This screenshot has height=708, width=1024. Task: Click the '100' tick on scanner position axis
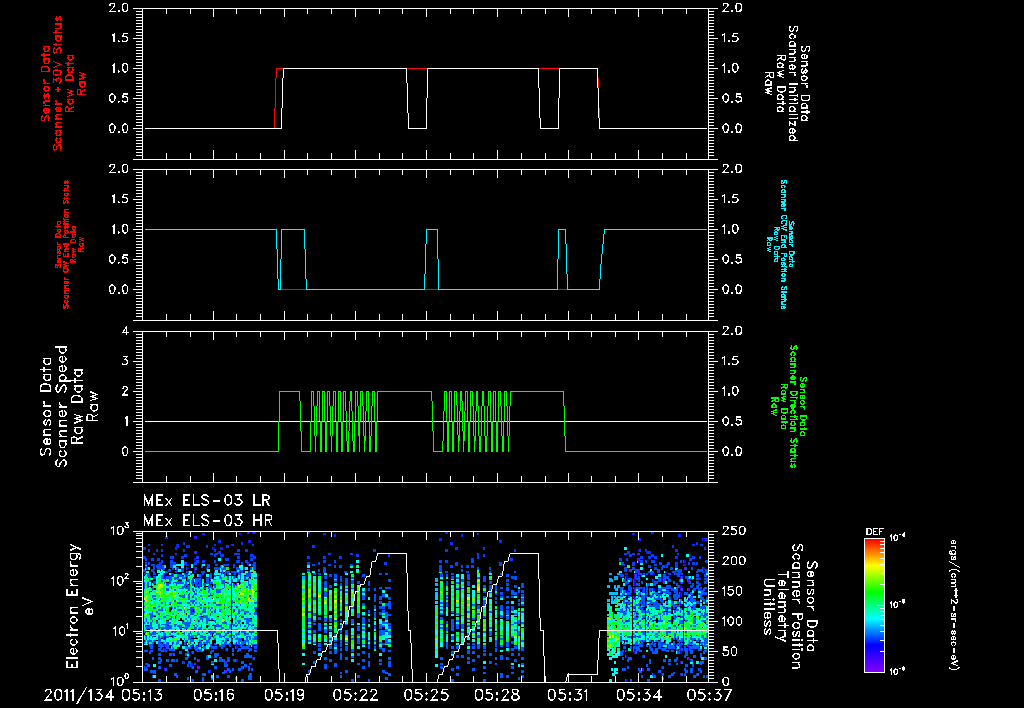734,621
